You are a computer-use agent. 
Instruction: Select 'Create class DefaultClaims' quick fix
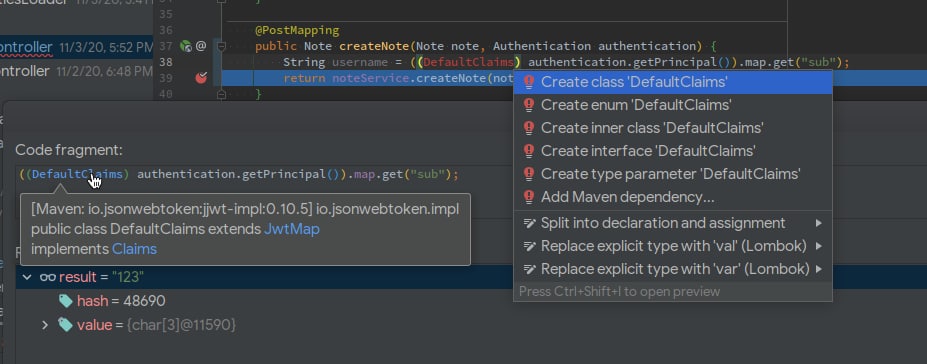click(x=673, y=82)
